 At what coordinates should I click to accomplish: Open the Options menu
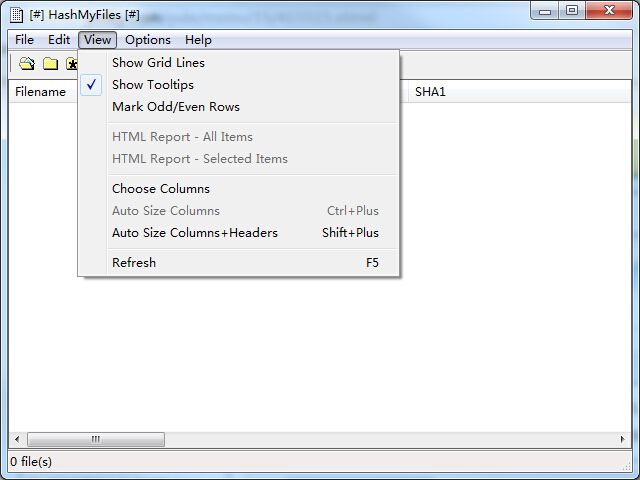pos(148,40)
